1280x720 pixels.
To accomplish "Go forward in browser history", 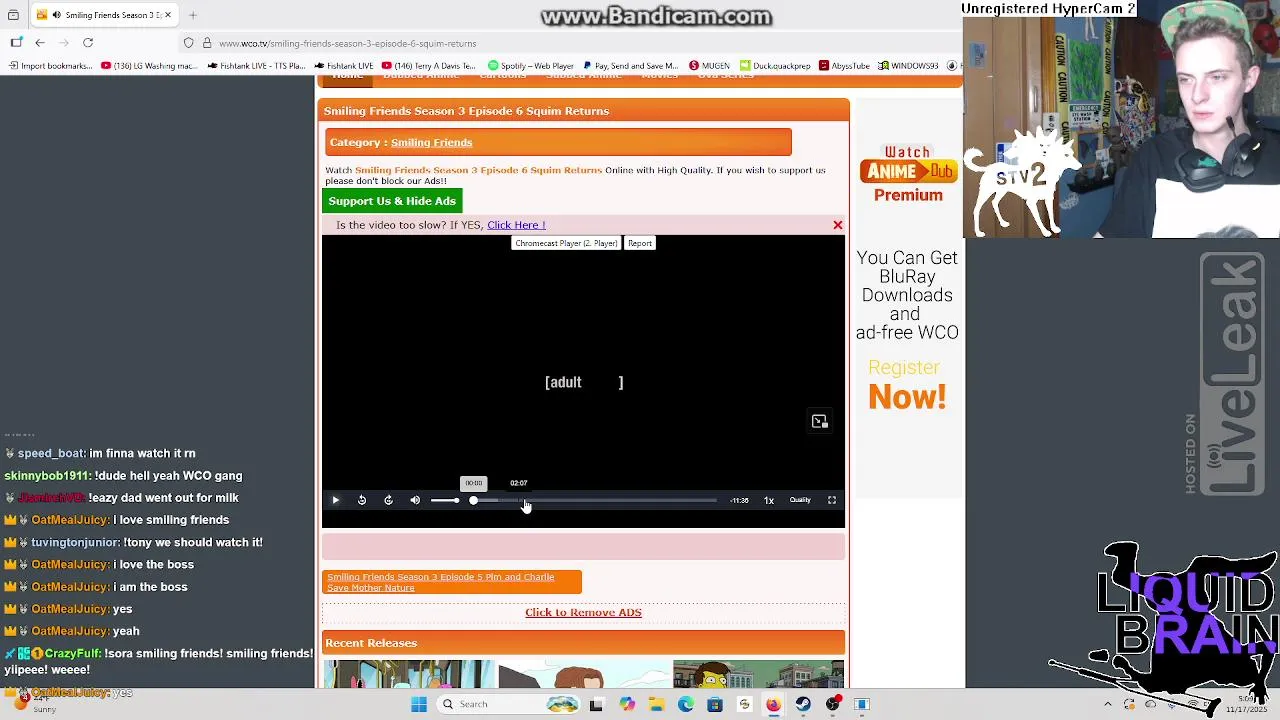I will tap(64, 43).
